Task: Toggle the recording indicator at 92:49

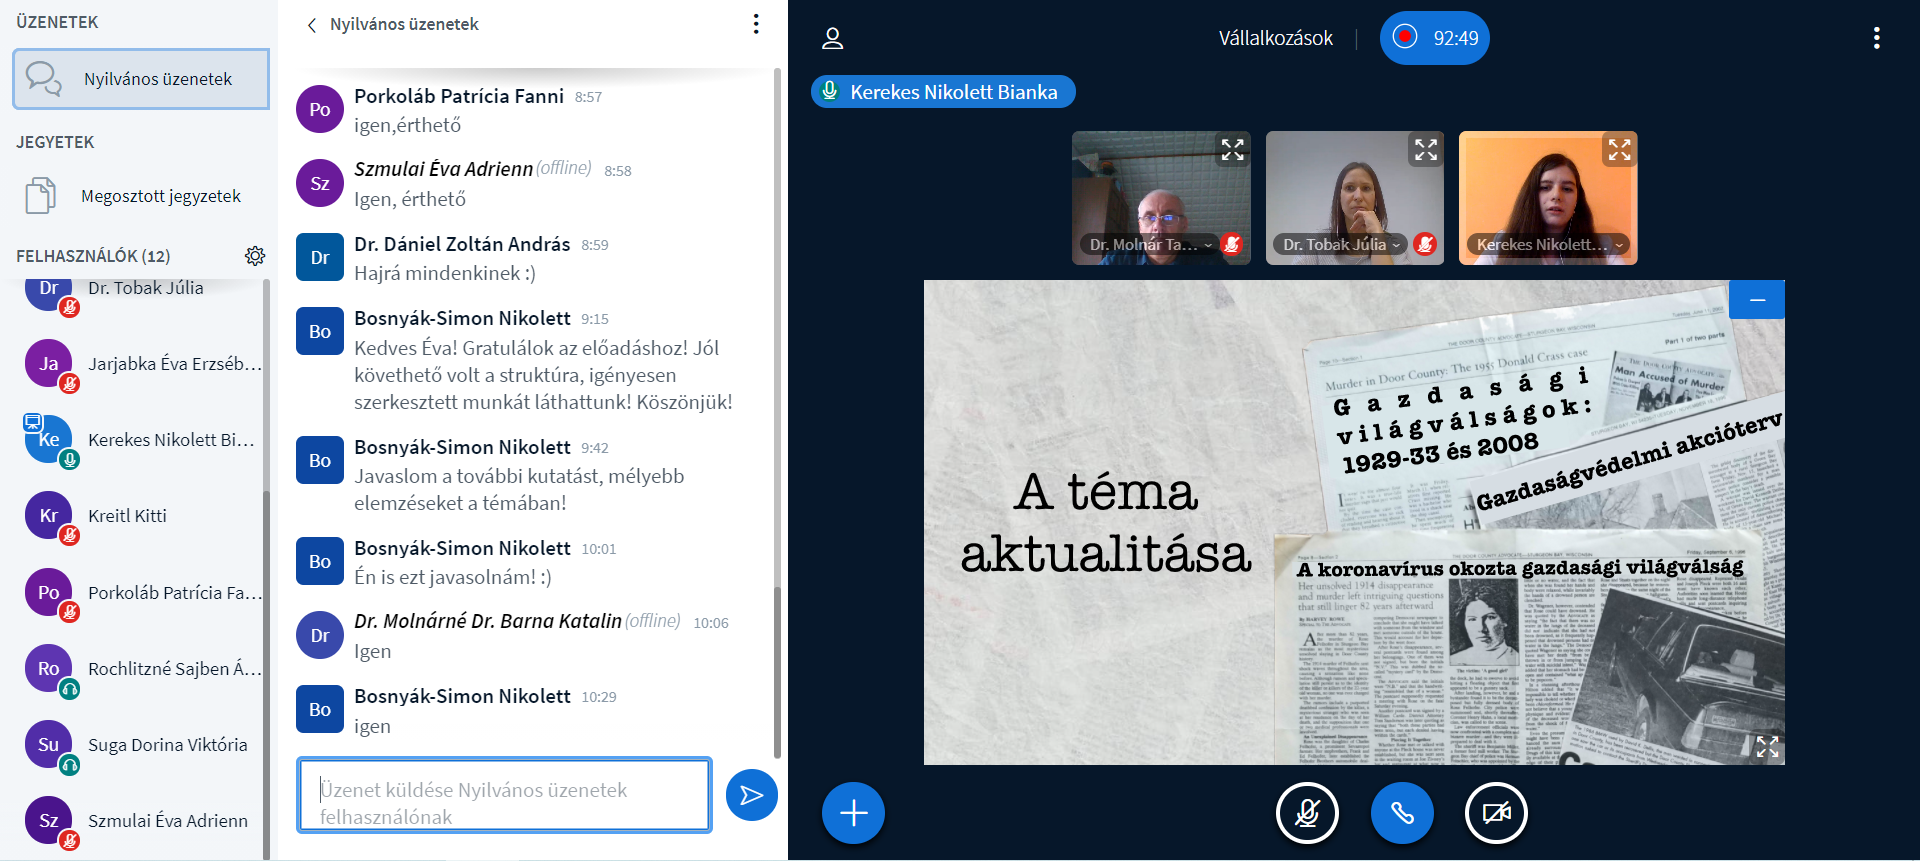Action: coord(1434,38)
